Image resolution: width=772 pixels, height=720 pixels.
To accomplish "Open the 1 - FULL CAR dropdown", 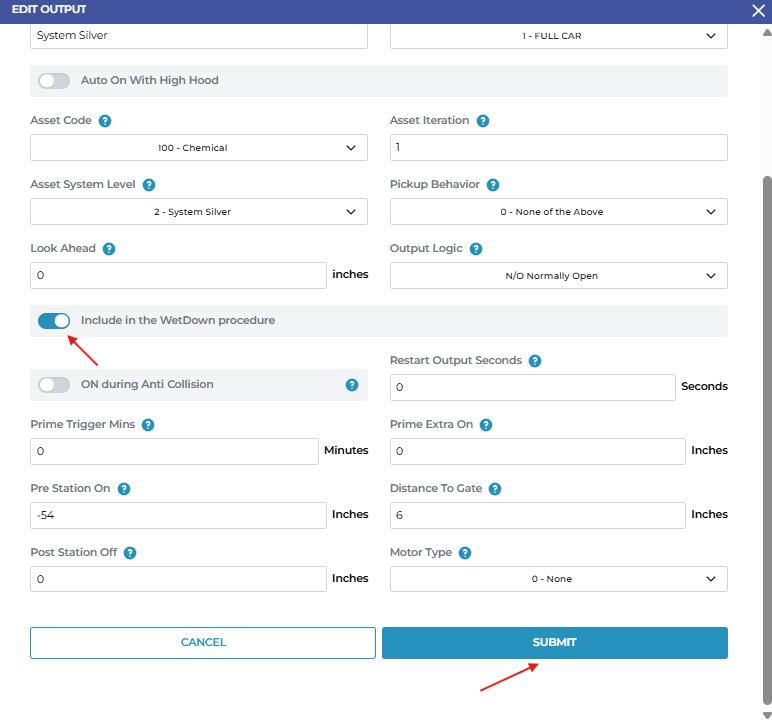I will click(558, 36).
